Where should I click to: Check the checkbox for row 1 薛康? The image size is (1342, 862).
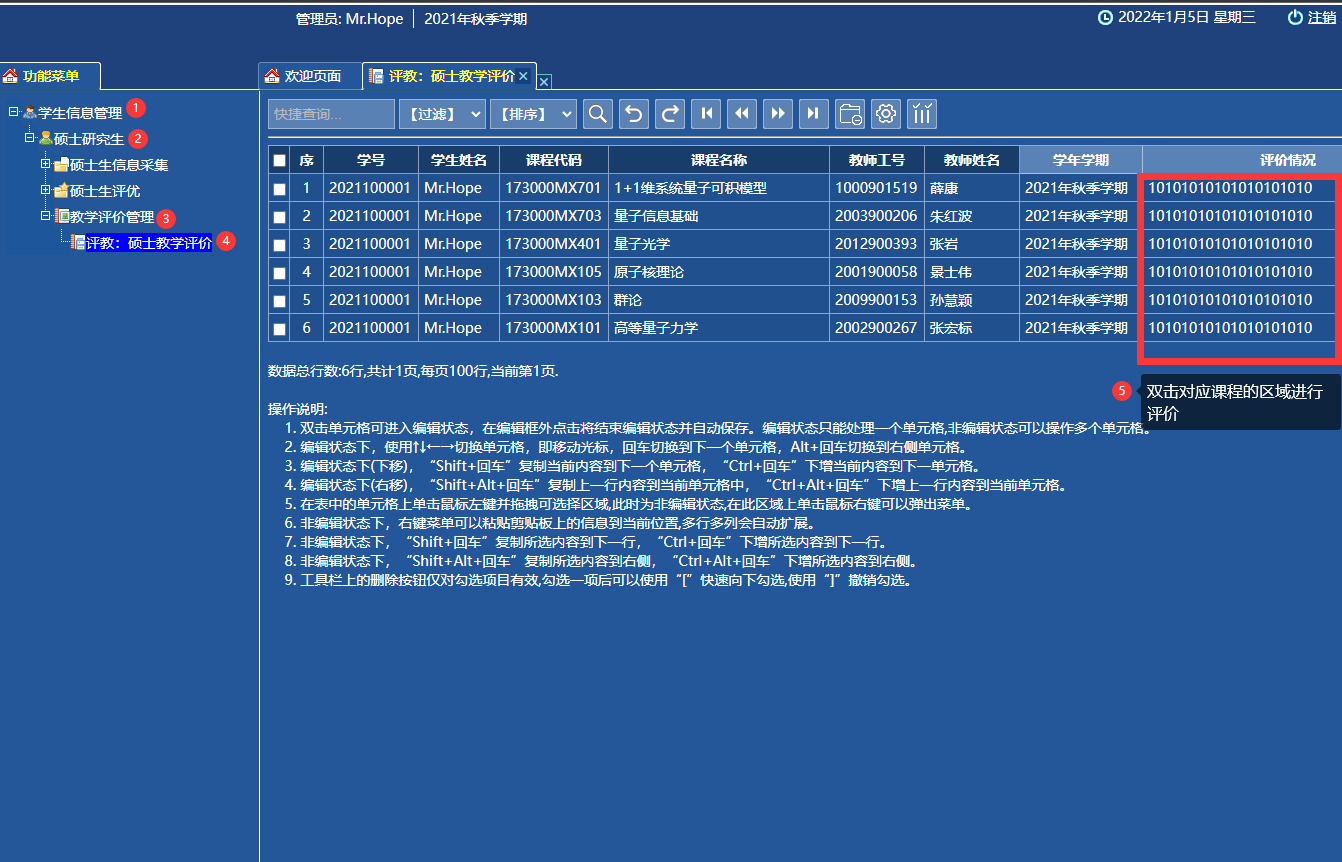pyautogui.click(x=279, y=188)
